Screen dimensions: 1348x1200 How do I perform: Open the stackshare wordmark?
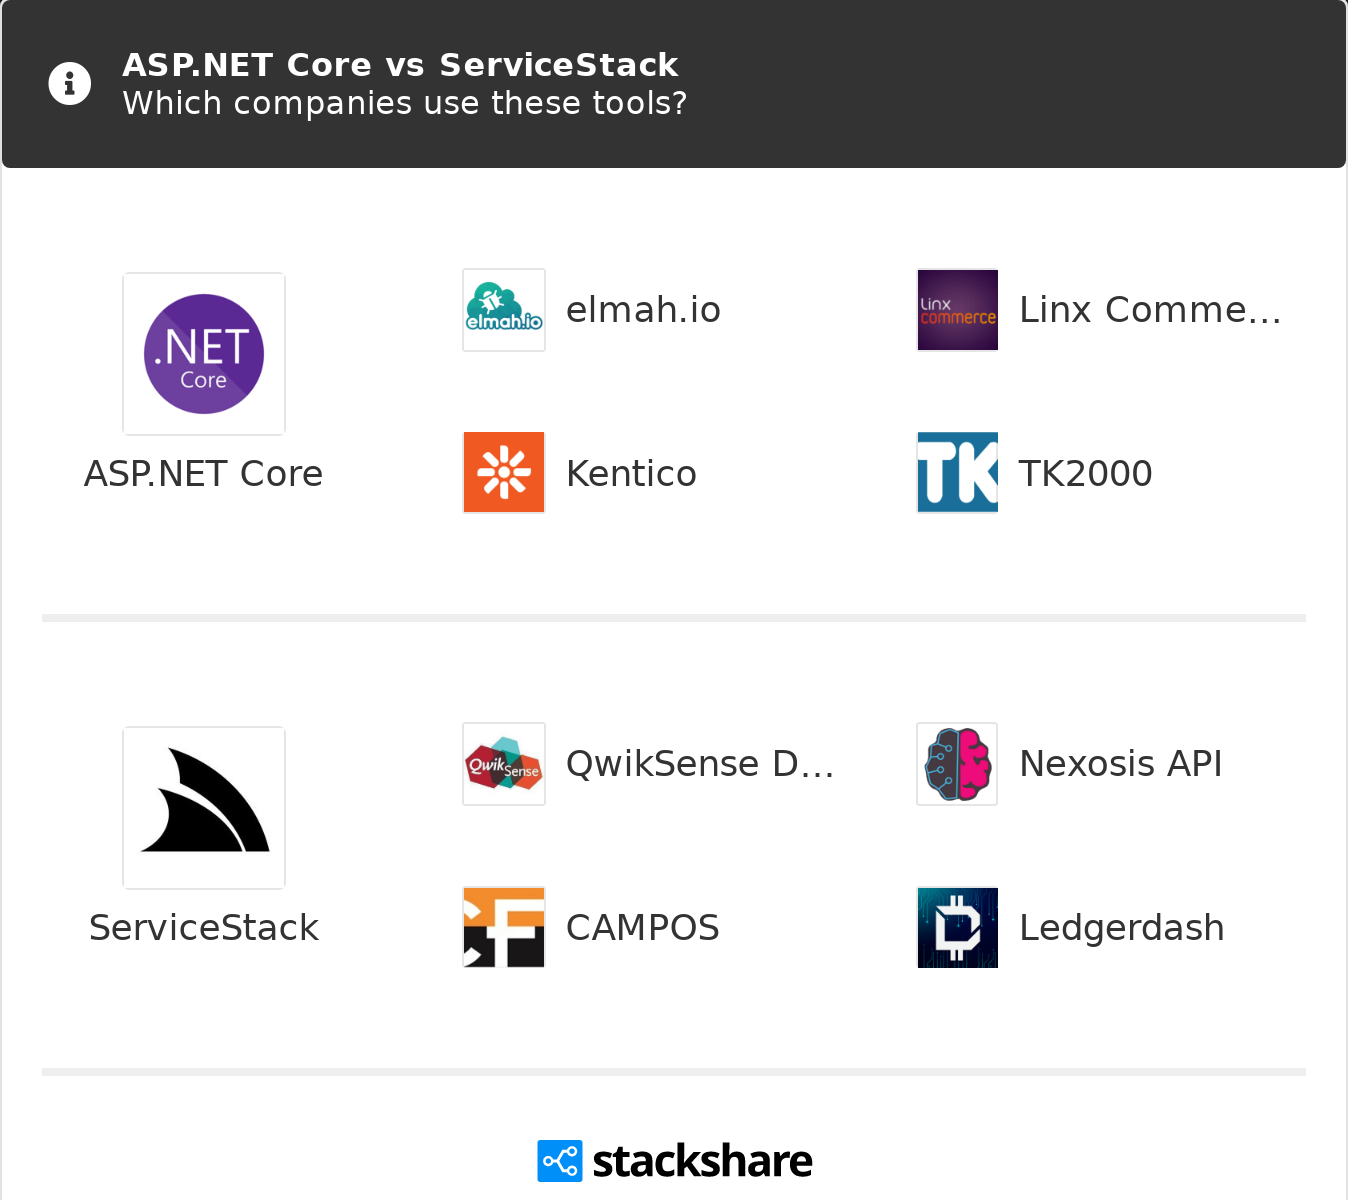(x=702, y=1161)
